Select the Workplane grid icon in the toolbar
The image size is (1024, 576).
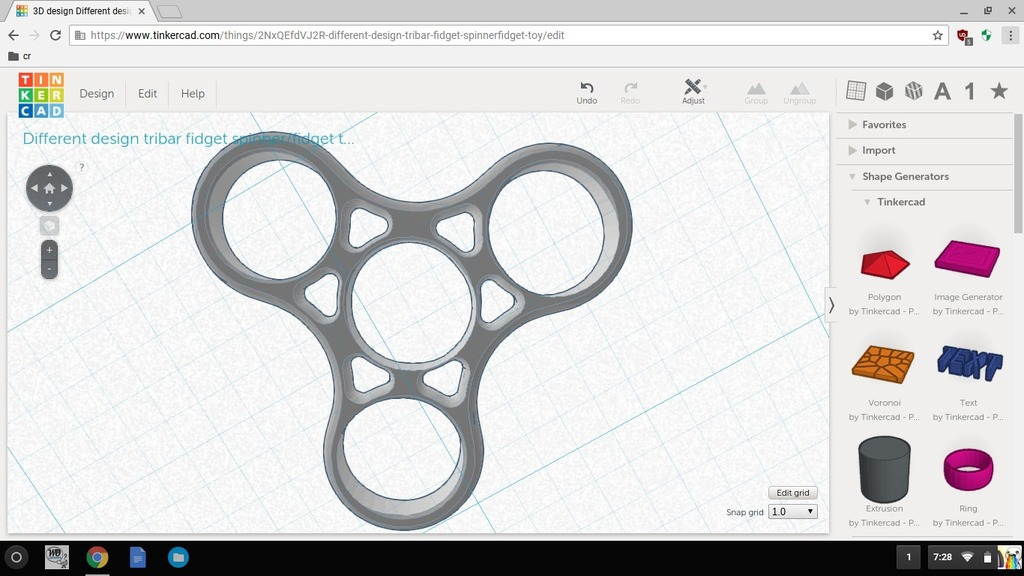point(855,90)
